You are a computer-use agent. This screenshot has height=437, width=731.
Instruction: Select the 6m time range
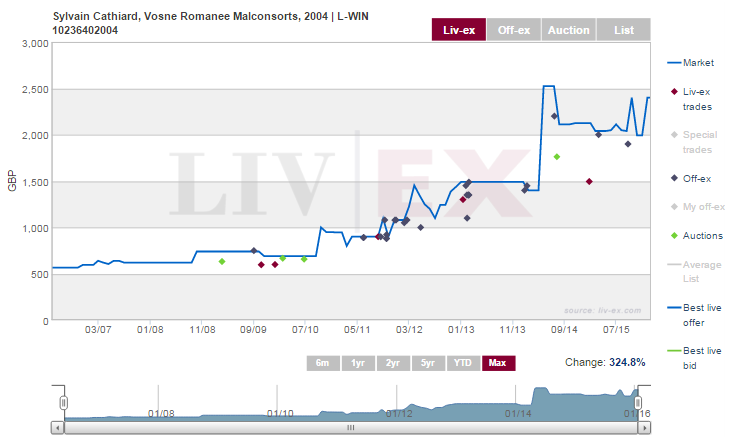(x=323, y=363)
